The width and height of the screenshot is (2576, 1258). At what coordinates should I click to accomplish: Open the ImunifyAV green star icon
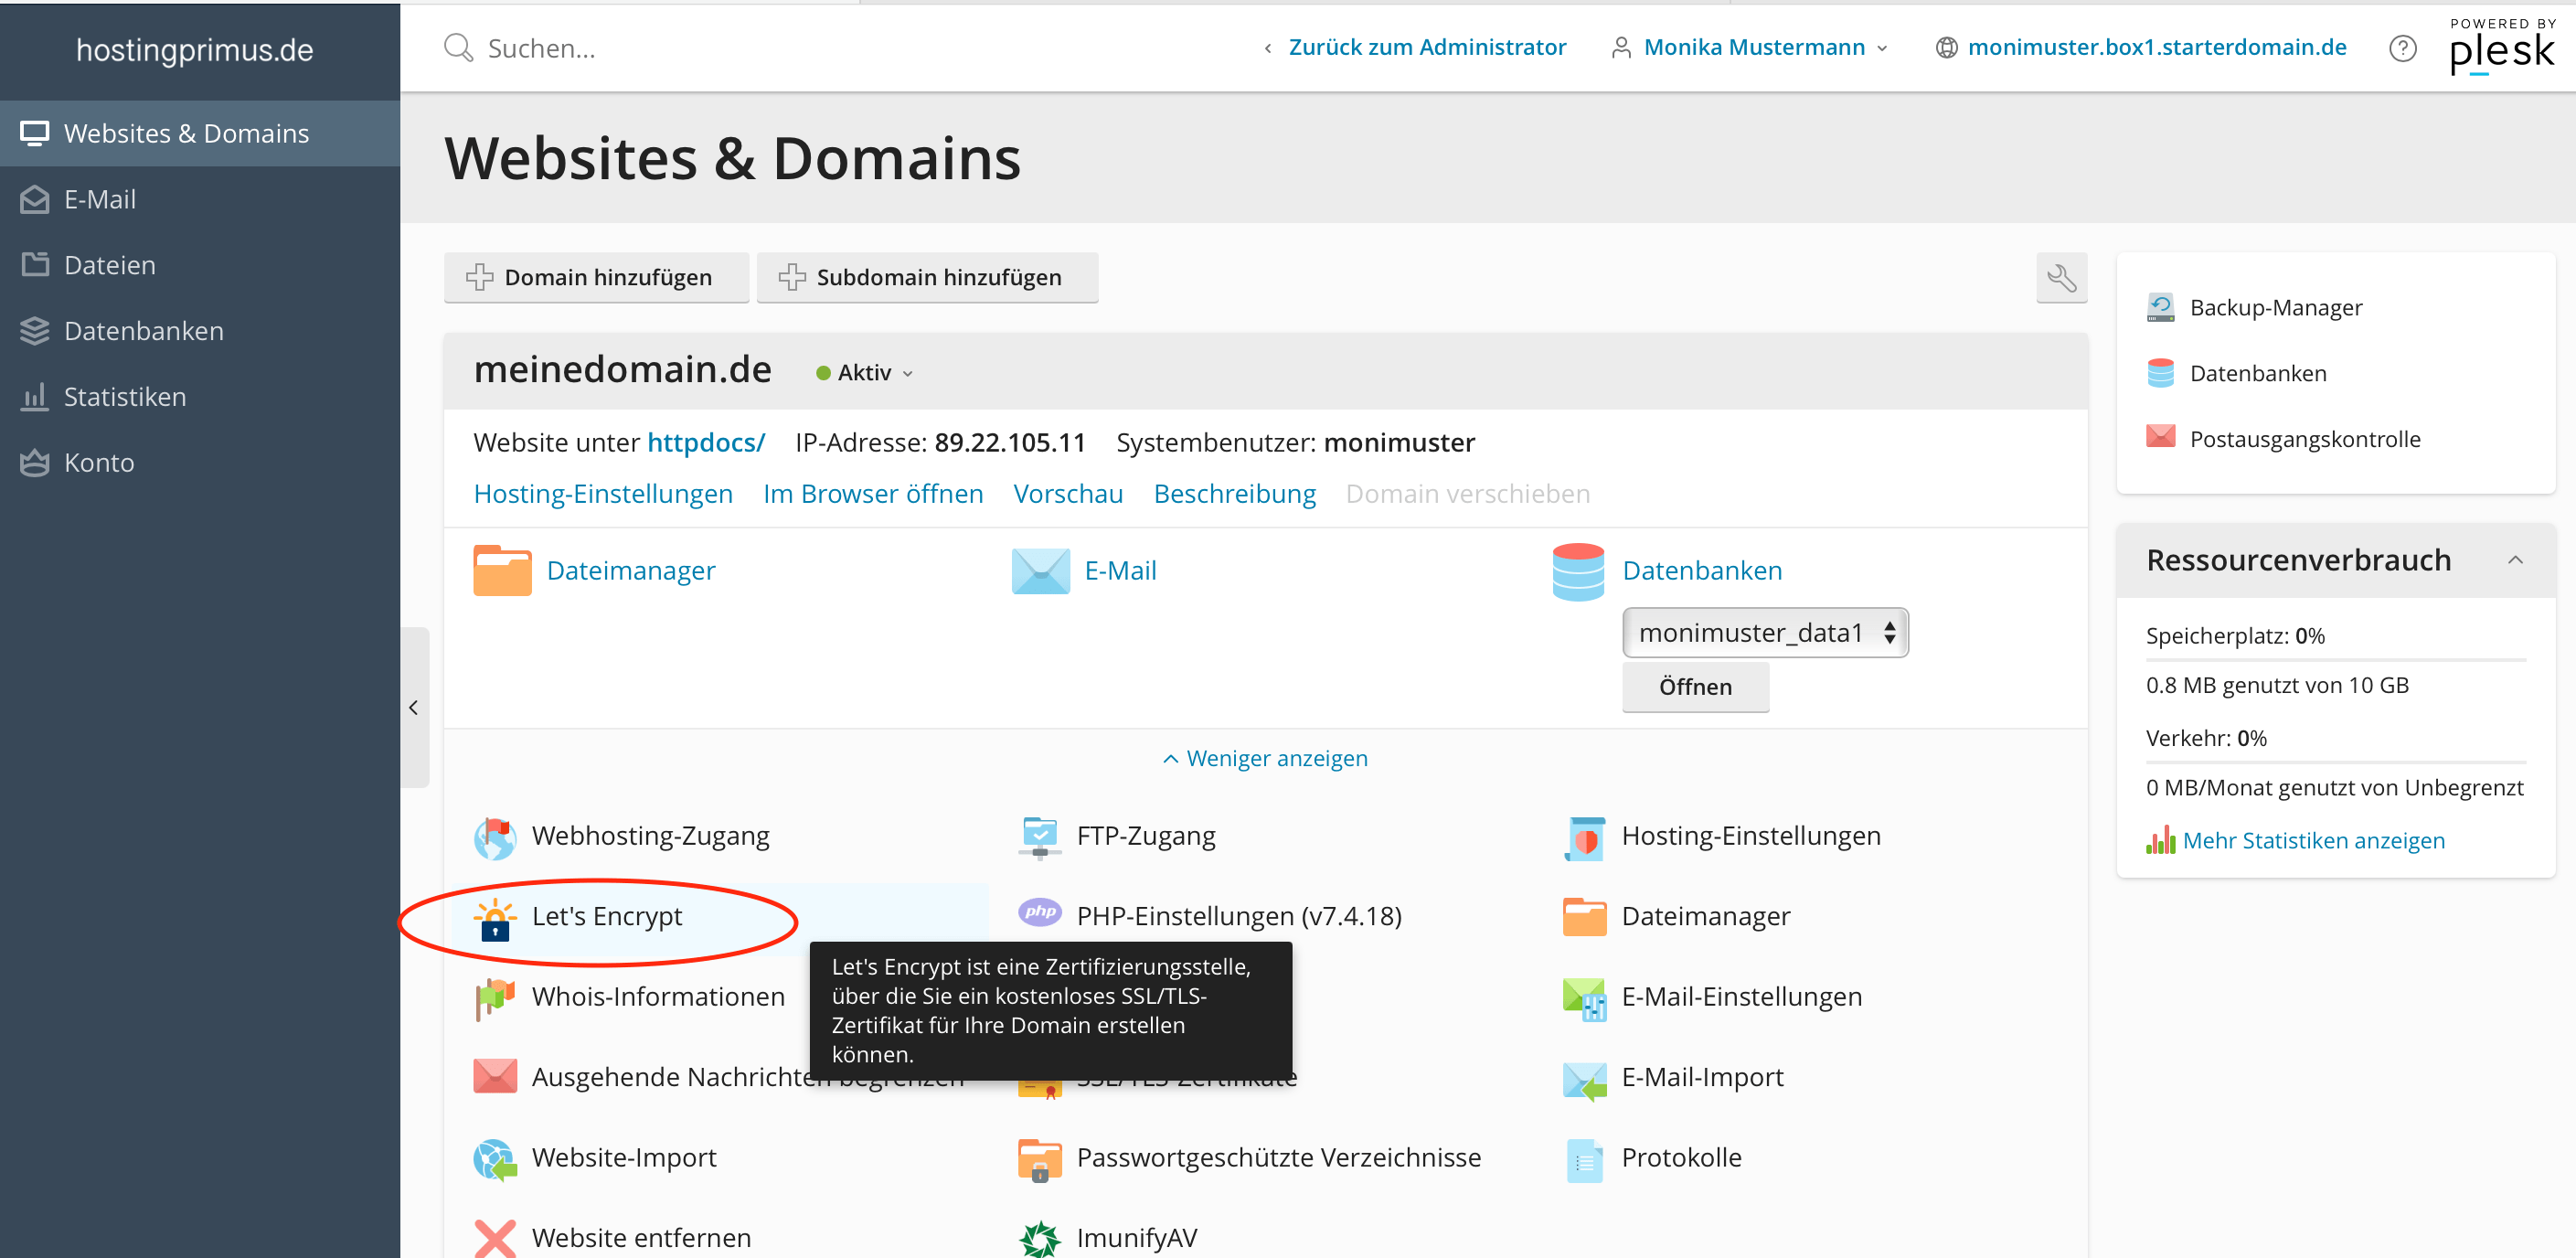pyautogui.click(x=1040, y=1238)
